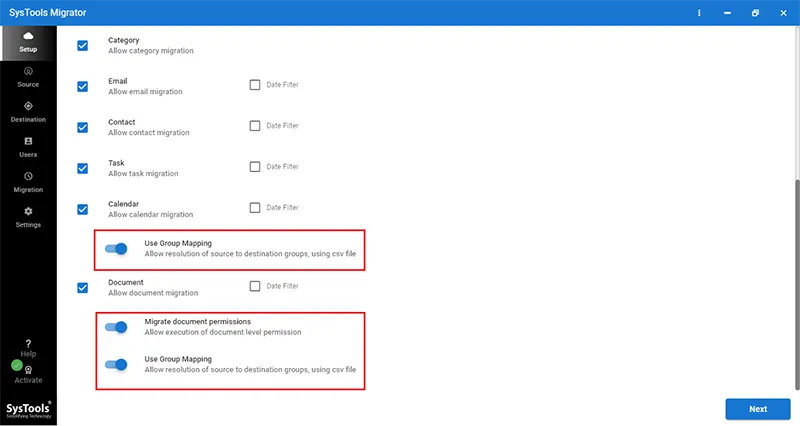Enable Date Filter for Email
This screenshot has height=426, width=800.
click(x=255, y=85)
